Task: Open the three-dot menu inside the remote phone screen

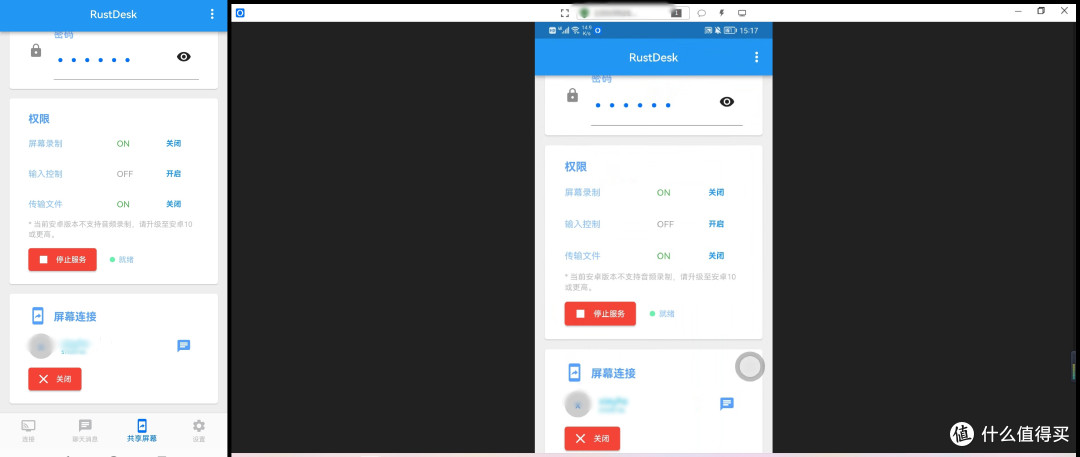Action: coord(757,57)
